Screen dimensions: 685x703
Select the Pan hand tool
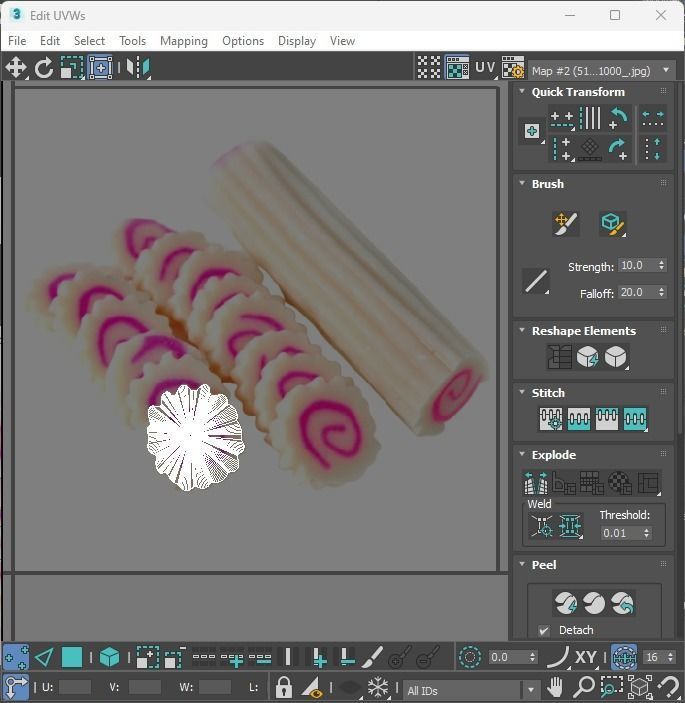click(555, 687)
